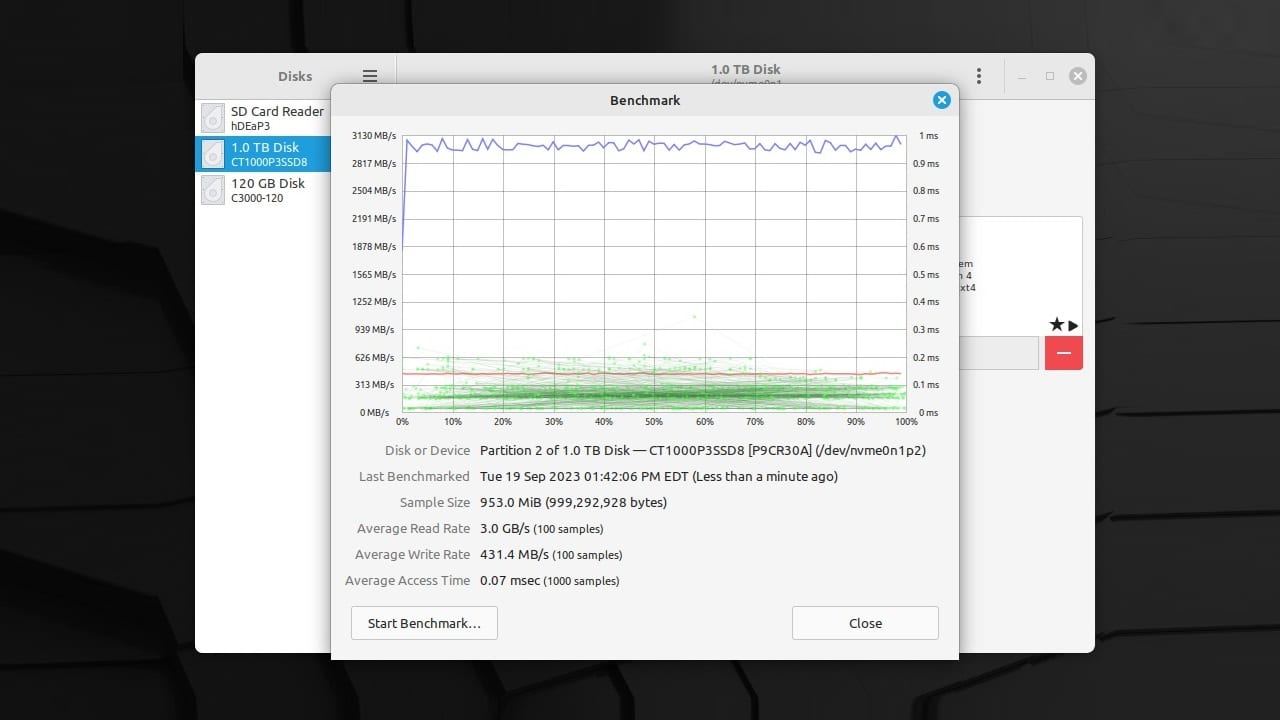Select the SD Card Reader hDEaP3 entry
Viewport: 1280px width, 720px height.
pyautogui.click(x=277, y=117)
